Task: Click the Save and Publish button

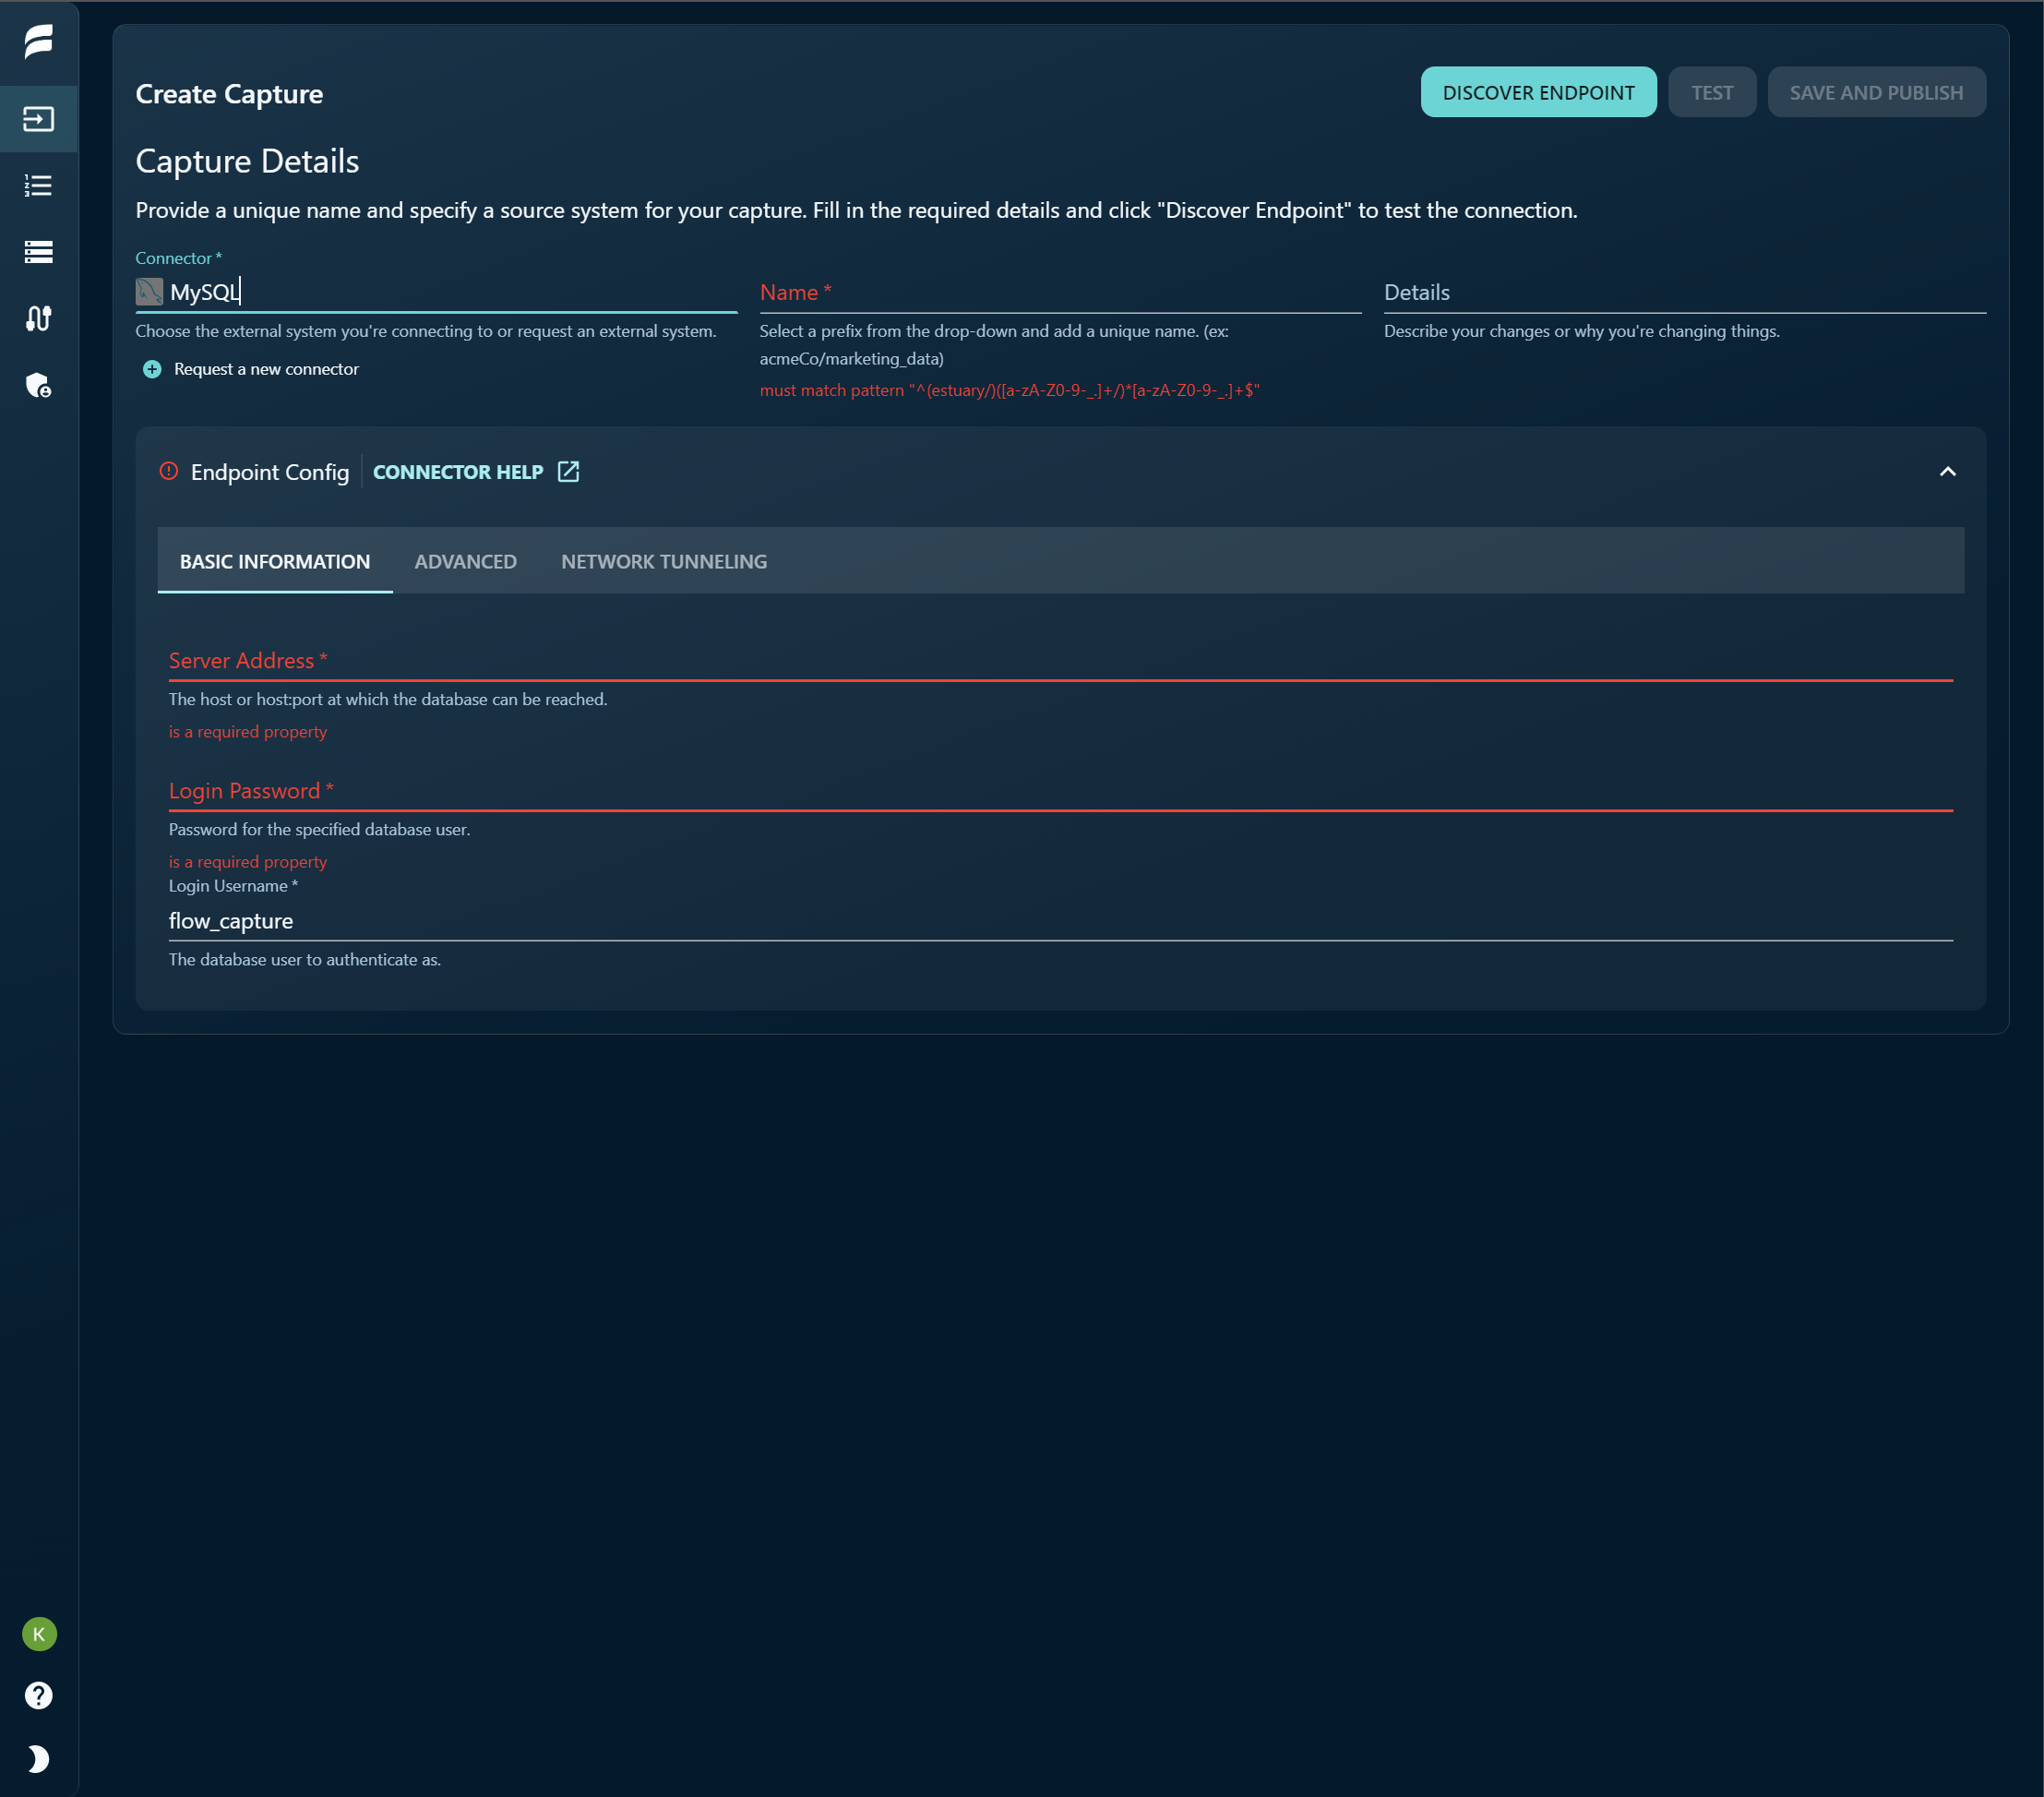Action: pos(1876,91)
